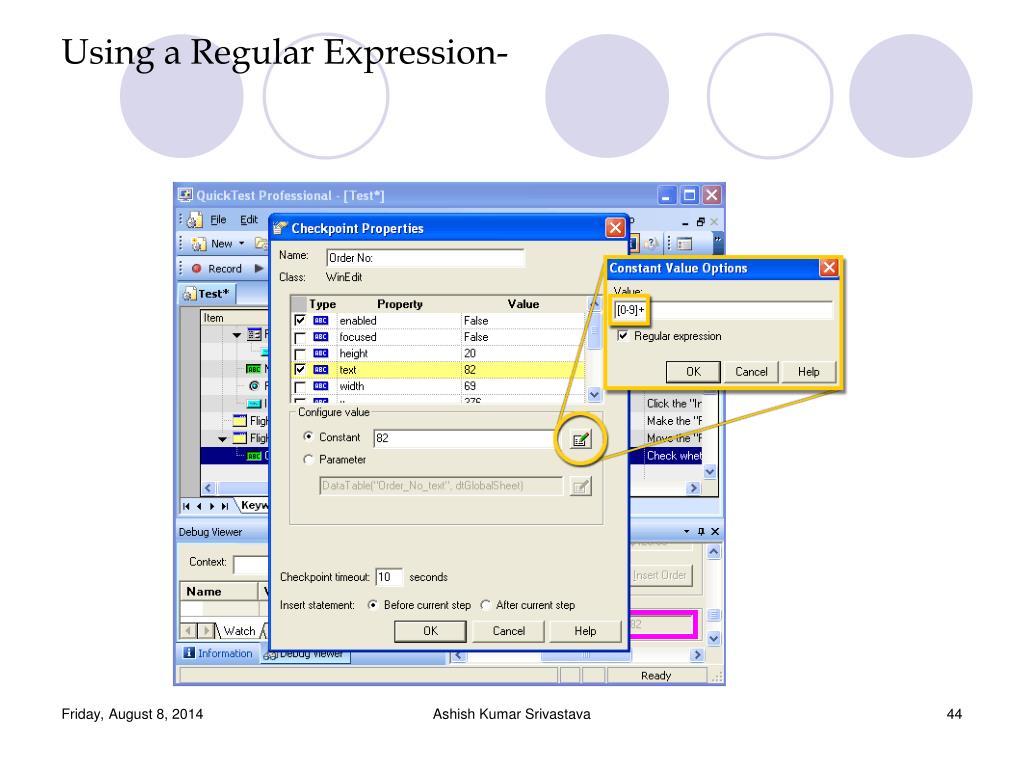Check the focused property checkbox
Viewport: 1024px width, 768px height.
tap(300, 338)
